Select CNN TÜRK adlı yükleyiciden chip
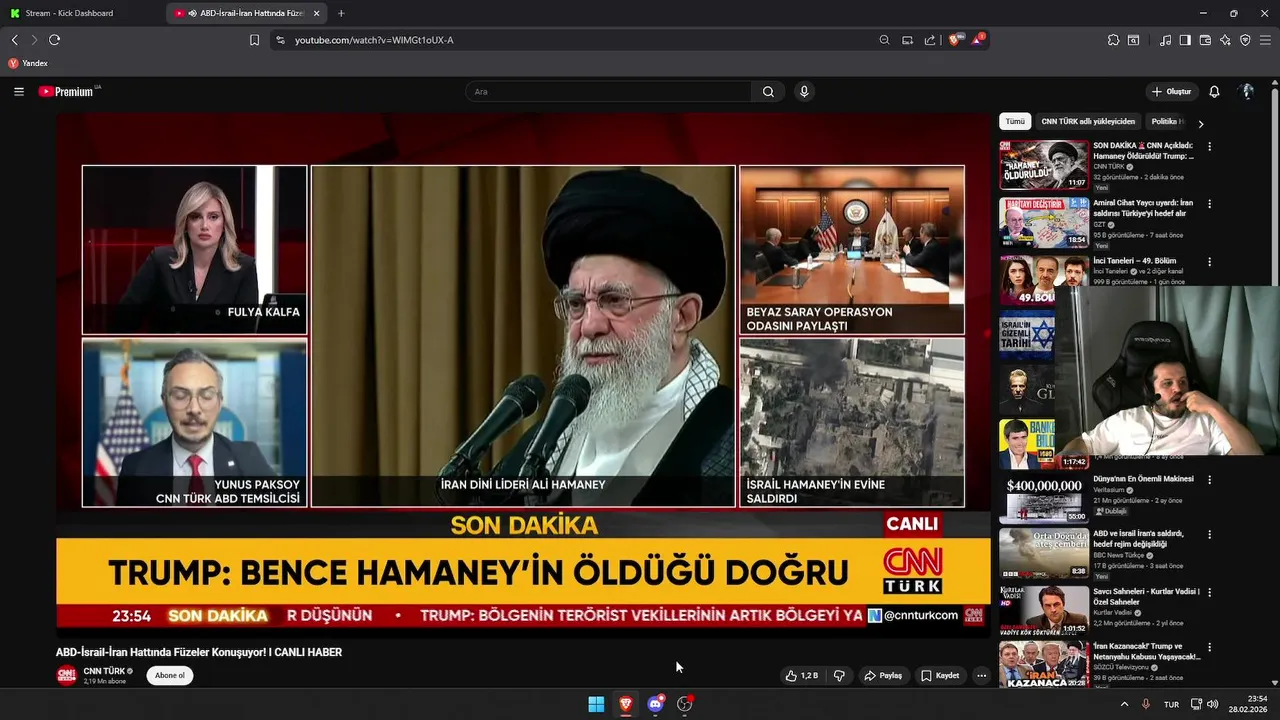Screen dimensions: 1280x720 pos(1088,122)
